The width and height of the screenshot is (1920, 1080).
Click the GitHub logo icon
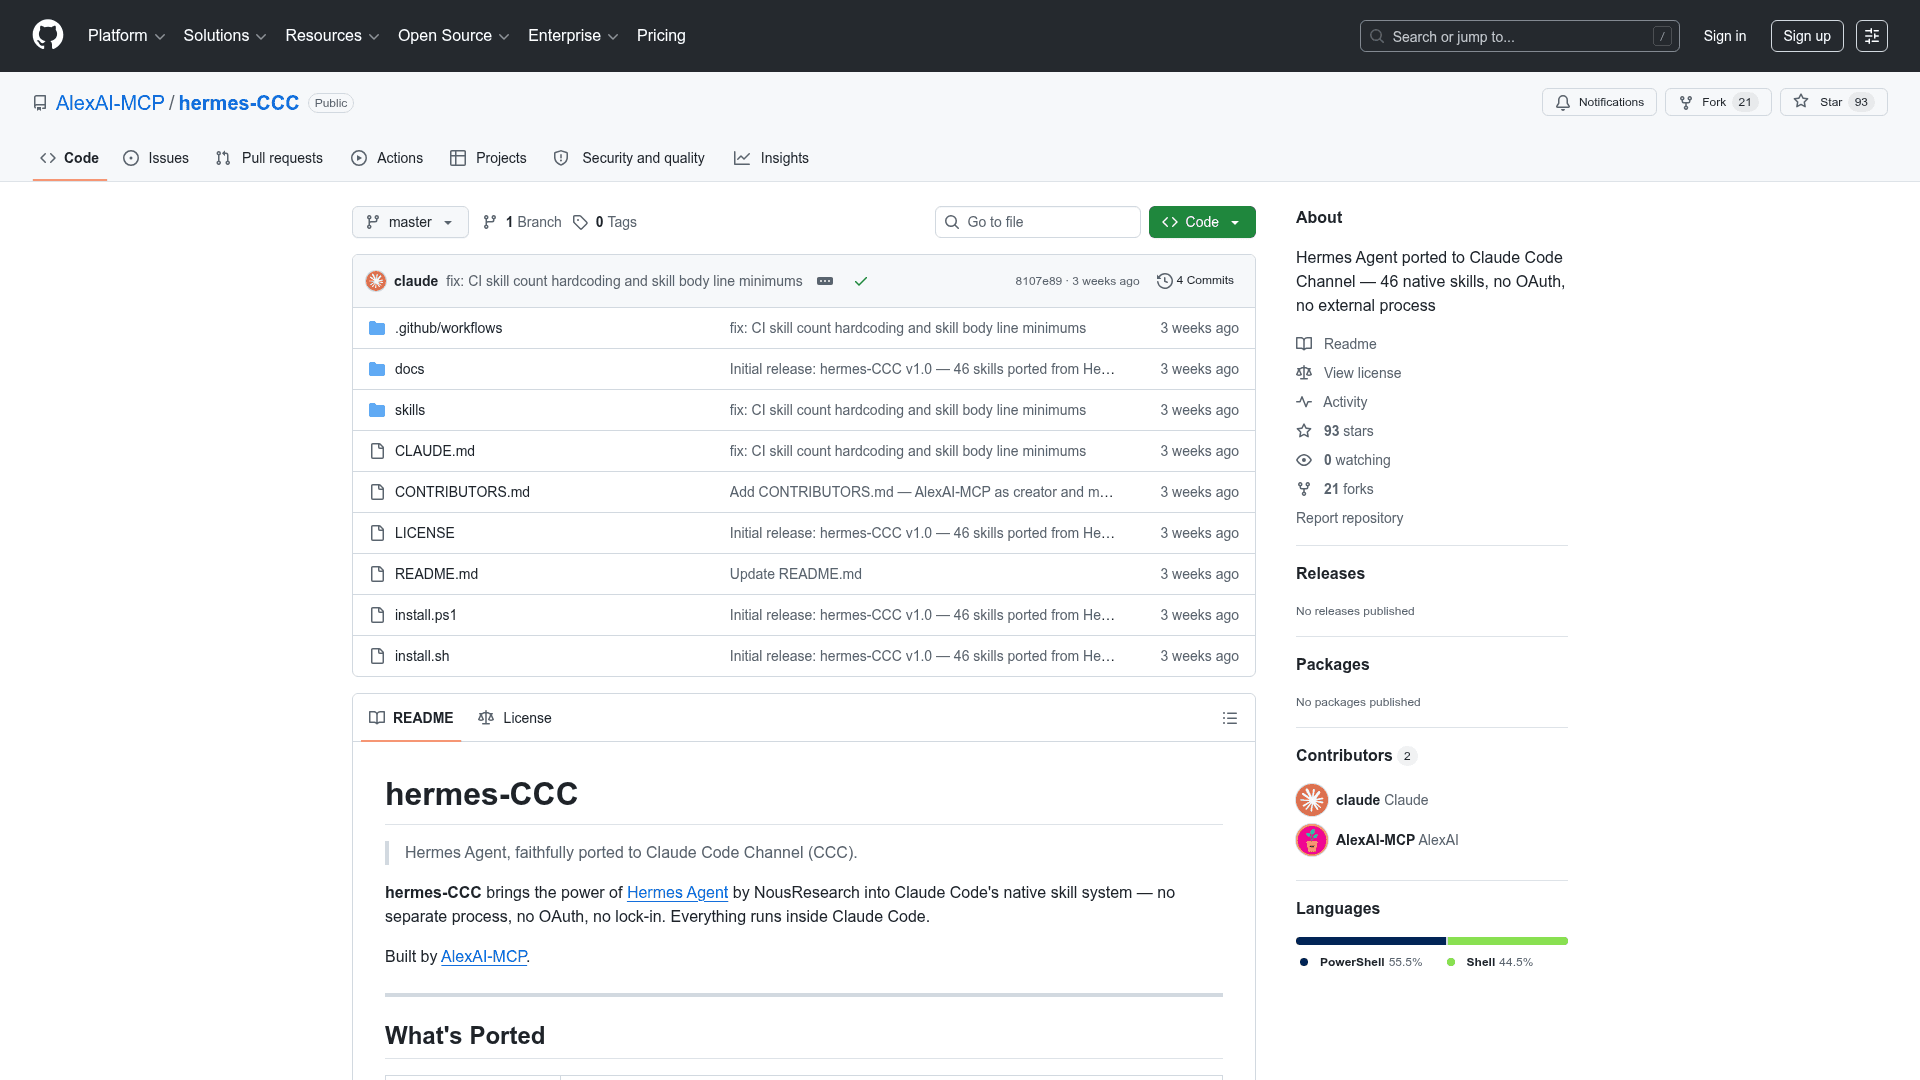click(x=48, y=35)
